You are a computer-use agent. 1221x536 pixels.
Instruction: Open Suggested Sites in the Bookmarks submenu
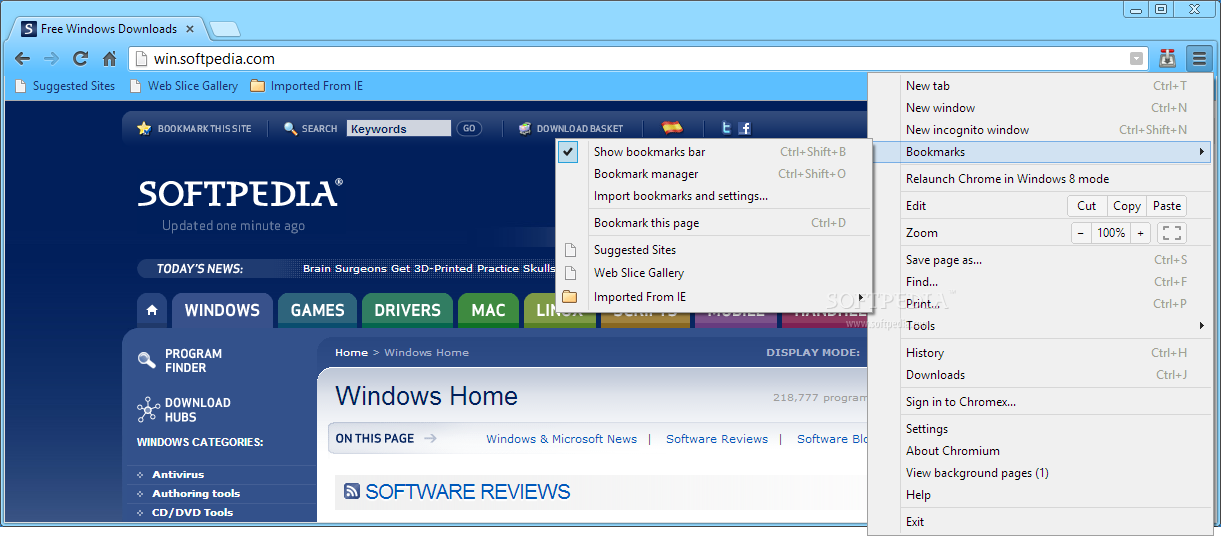[714, 250]
